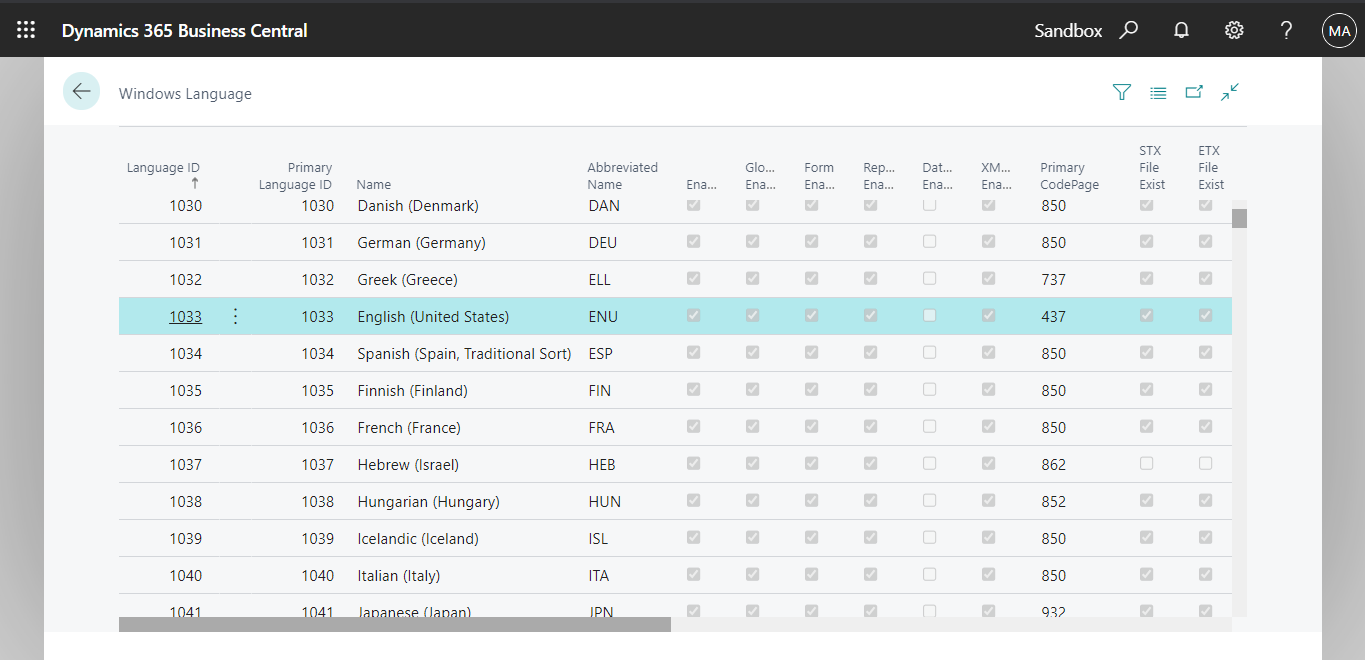1365x660 pixels.
Task: Collapse the page with shrink arrows icon
Action: coord(1230,92)
